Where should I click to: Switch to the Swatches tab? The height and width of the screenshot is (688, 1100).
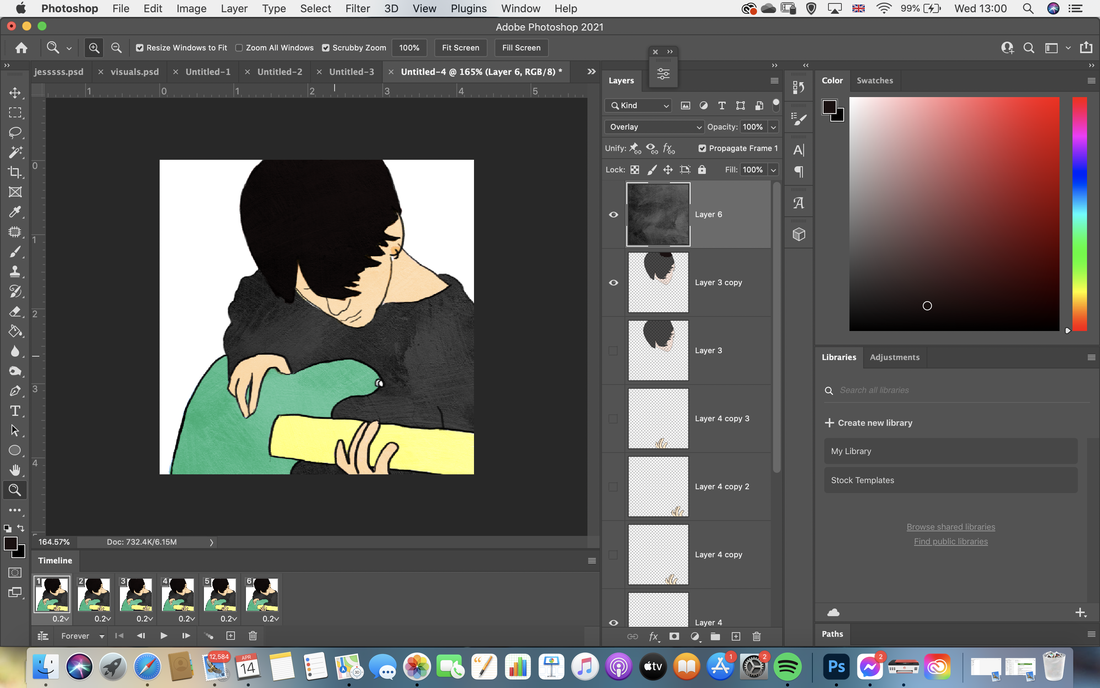pyautogui.click(x=875, y=81)
